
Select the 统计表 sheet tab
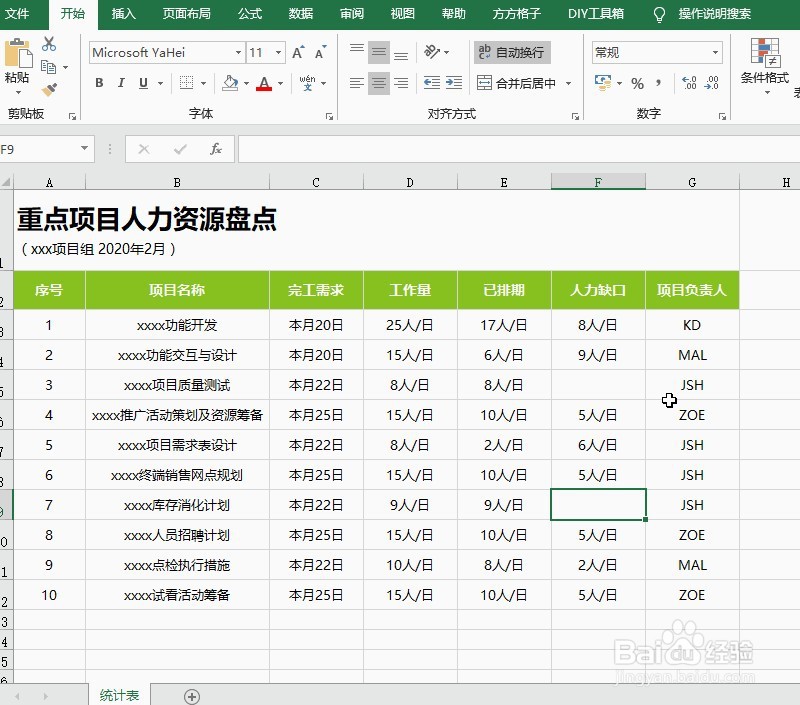(x=118, y=694)
